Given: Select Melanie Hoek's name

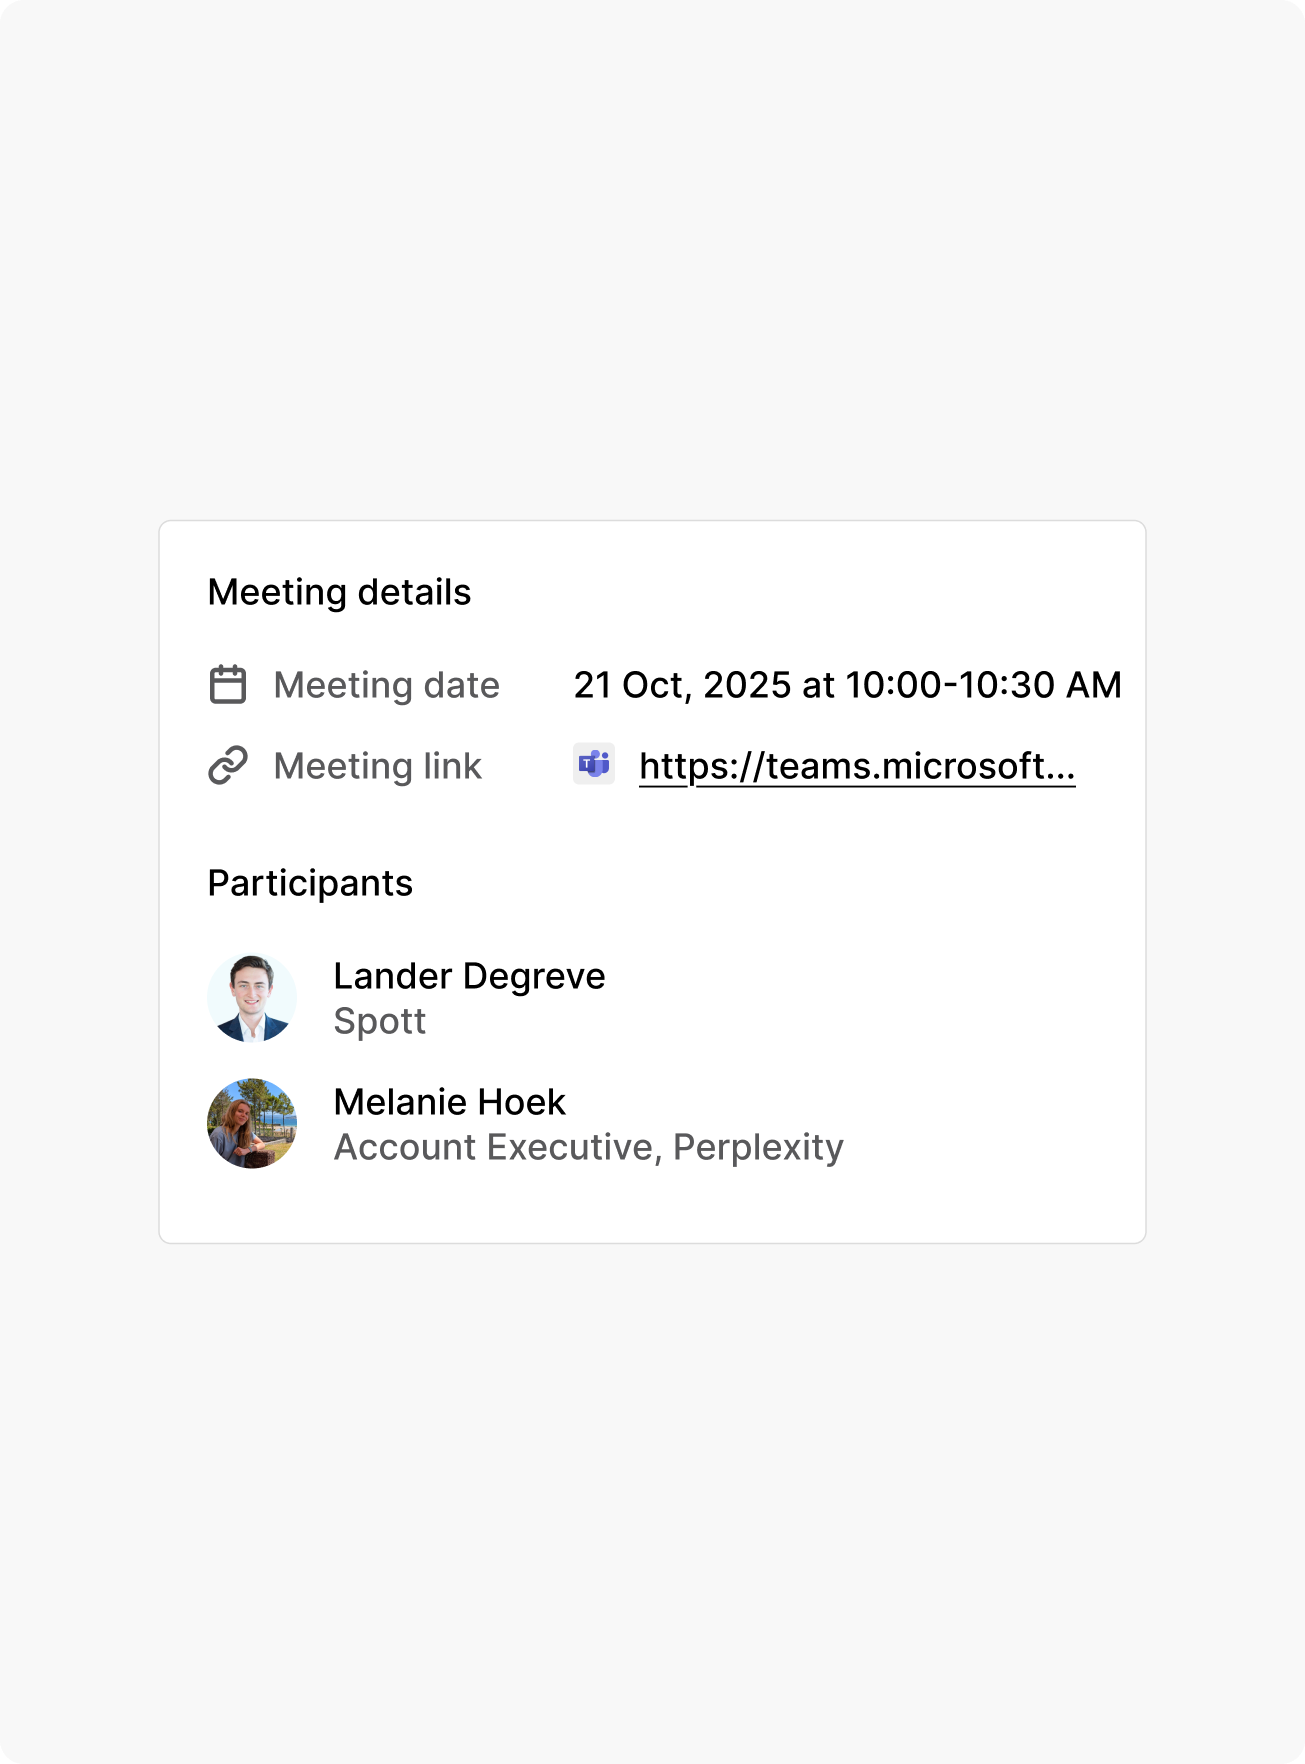Looking at the screenshot, I should coord(449,1101).
